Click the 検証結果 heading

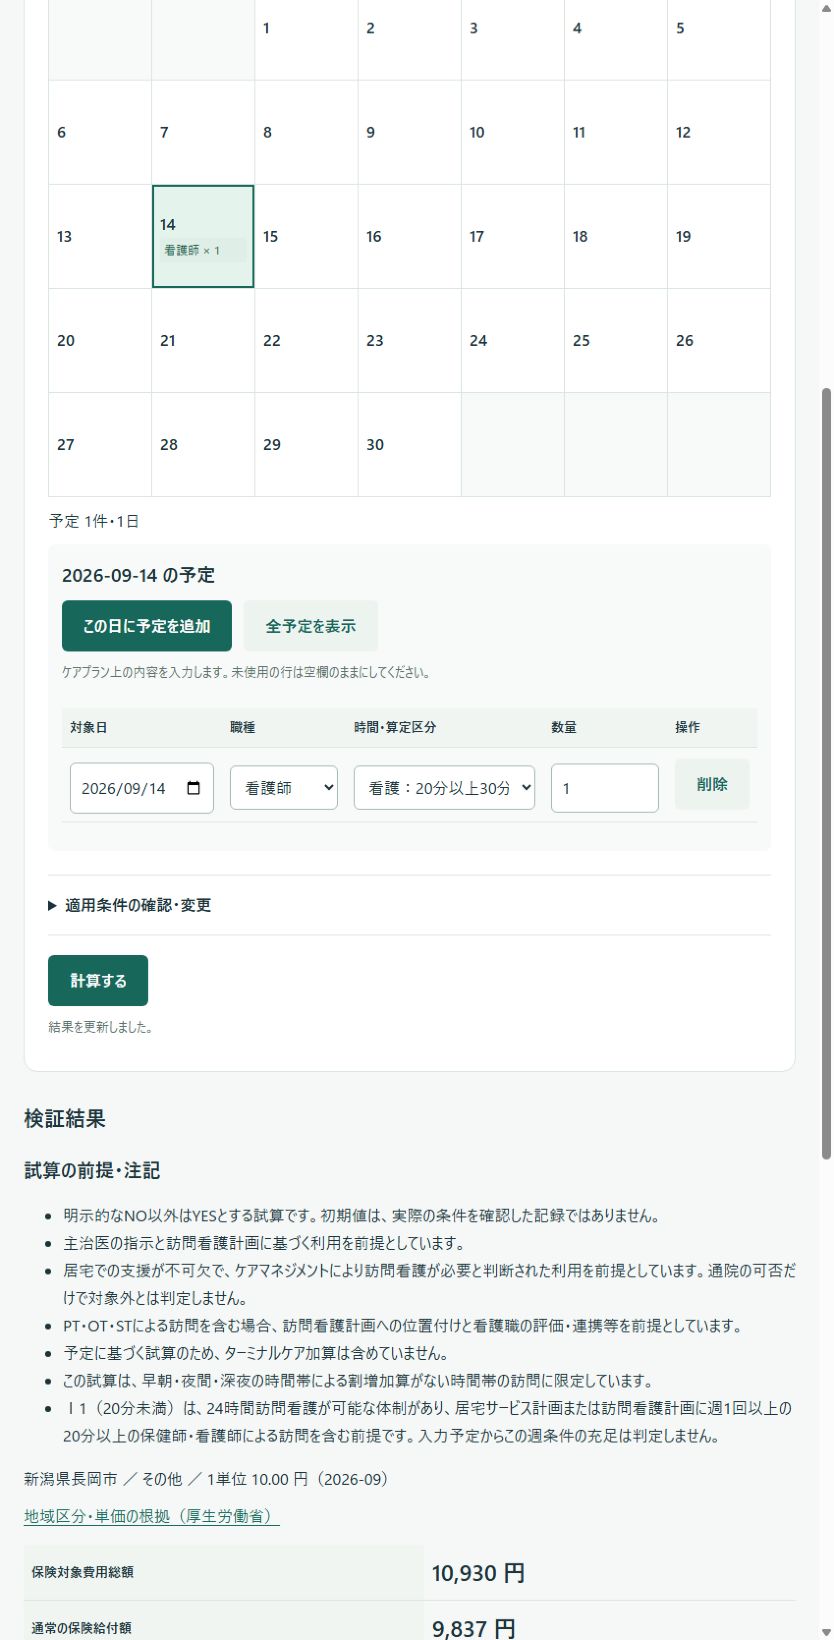pos(65,1118)
